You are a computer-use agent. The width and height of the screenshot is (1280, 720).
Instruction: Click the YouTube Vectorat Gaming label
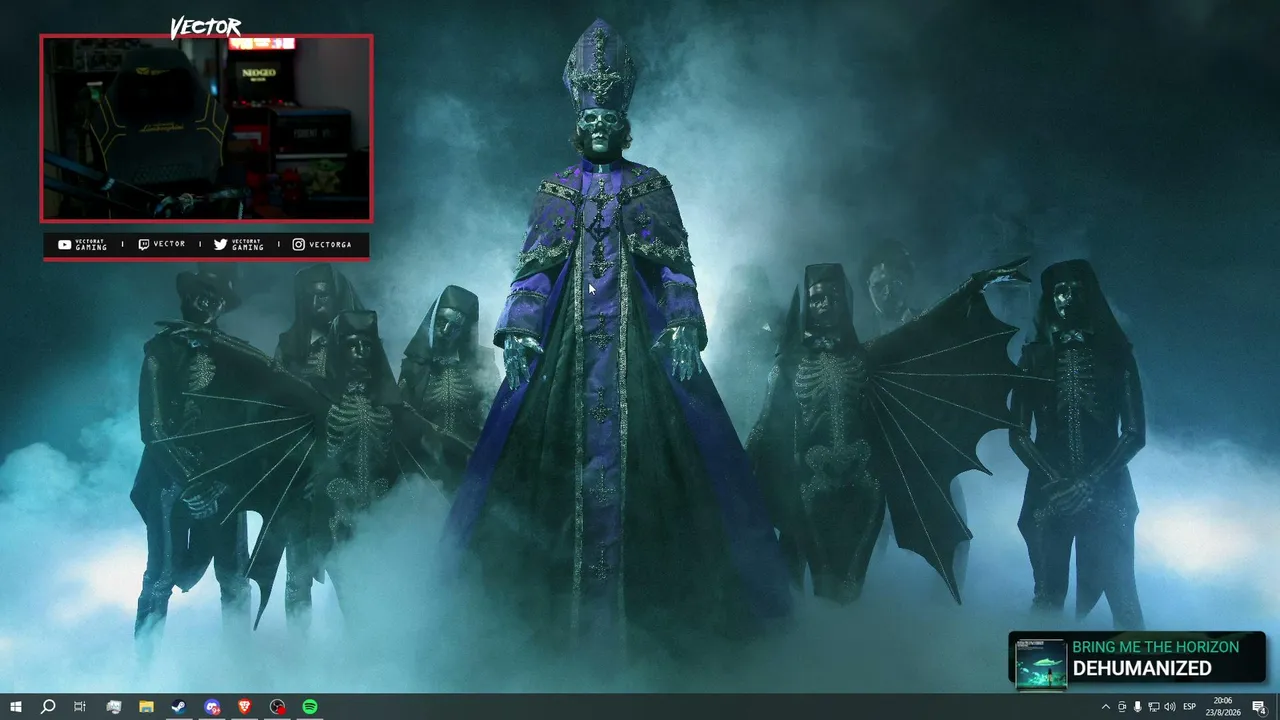pos(82,244)
